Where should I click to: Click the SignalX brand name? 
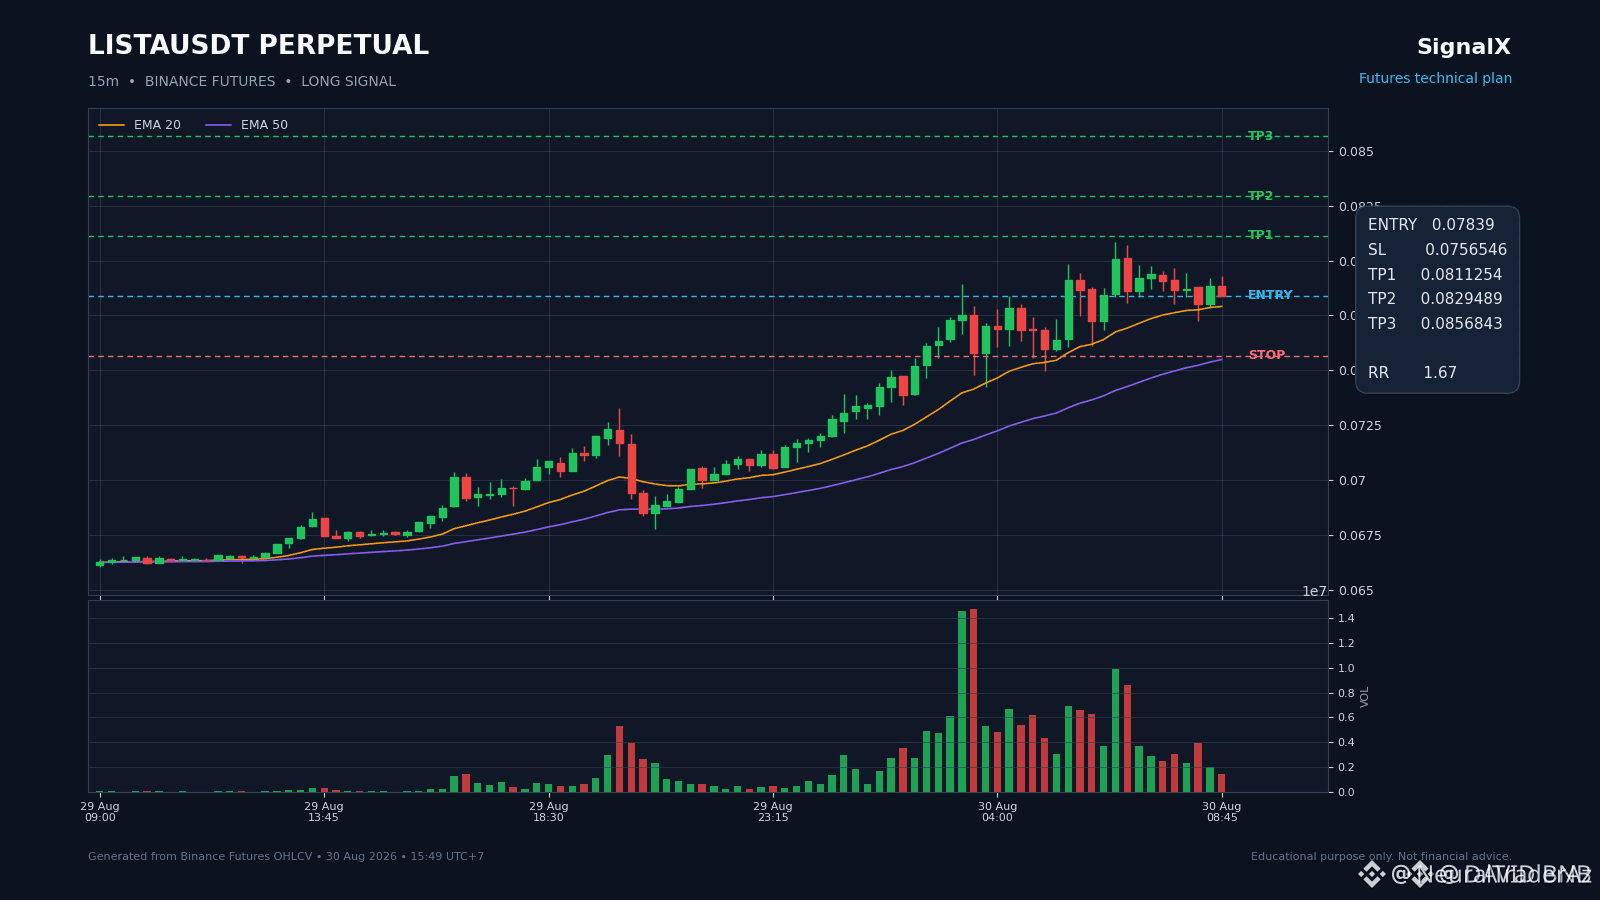[x=1464, y=47]
